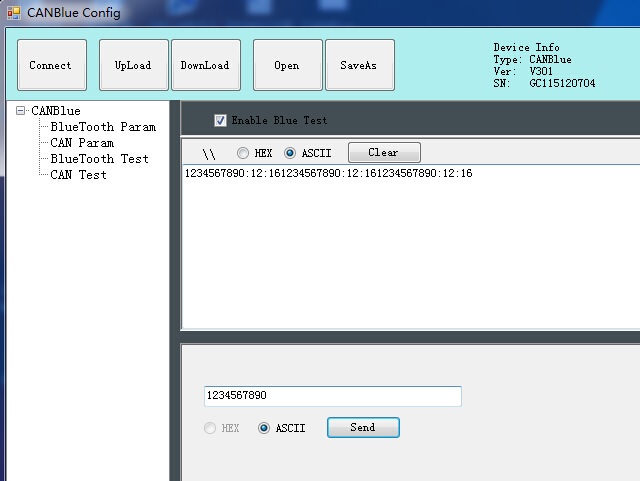This screenshot has width=640, height=481.
Task: Open BlueTooth Param in the tree
Action: 103,127
